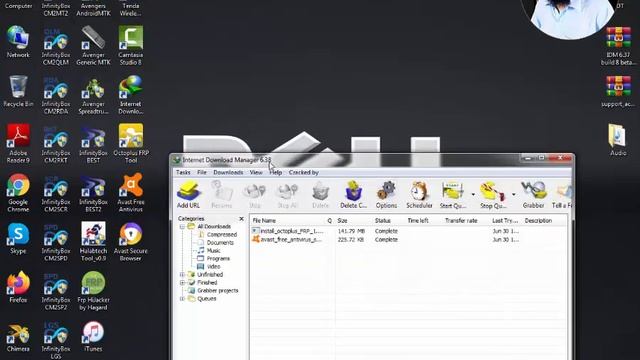This screenshot has height=360, width=640.
Task: Select the avast_free_antivirus download row
Action: click(x=408, y=240)
